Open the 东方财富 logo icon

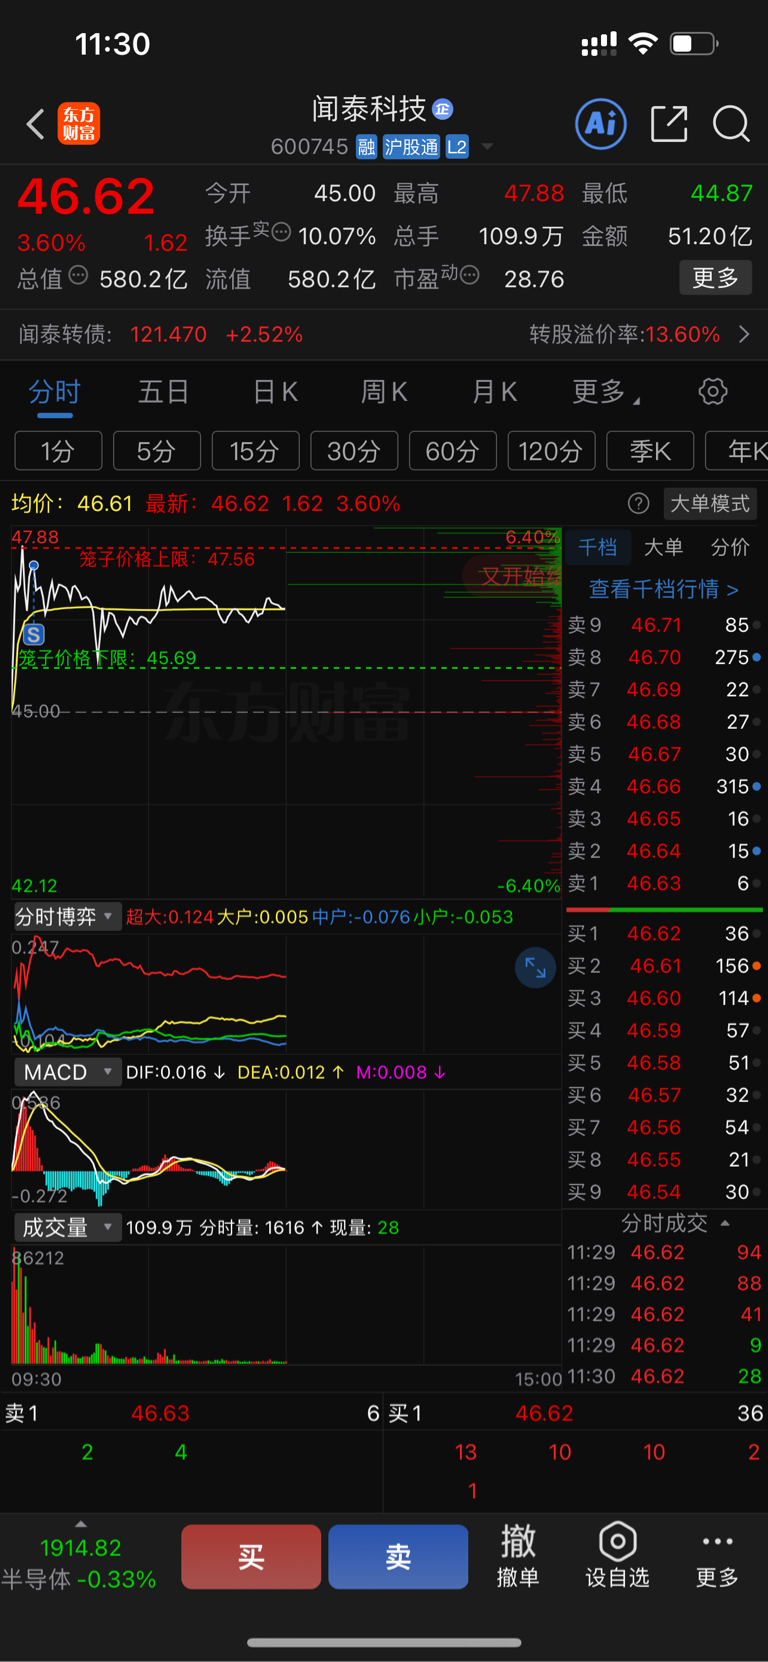tap(79, 124)
